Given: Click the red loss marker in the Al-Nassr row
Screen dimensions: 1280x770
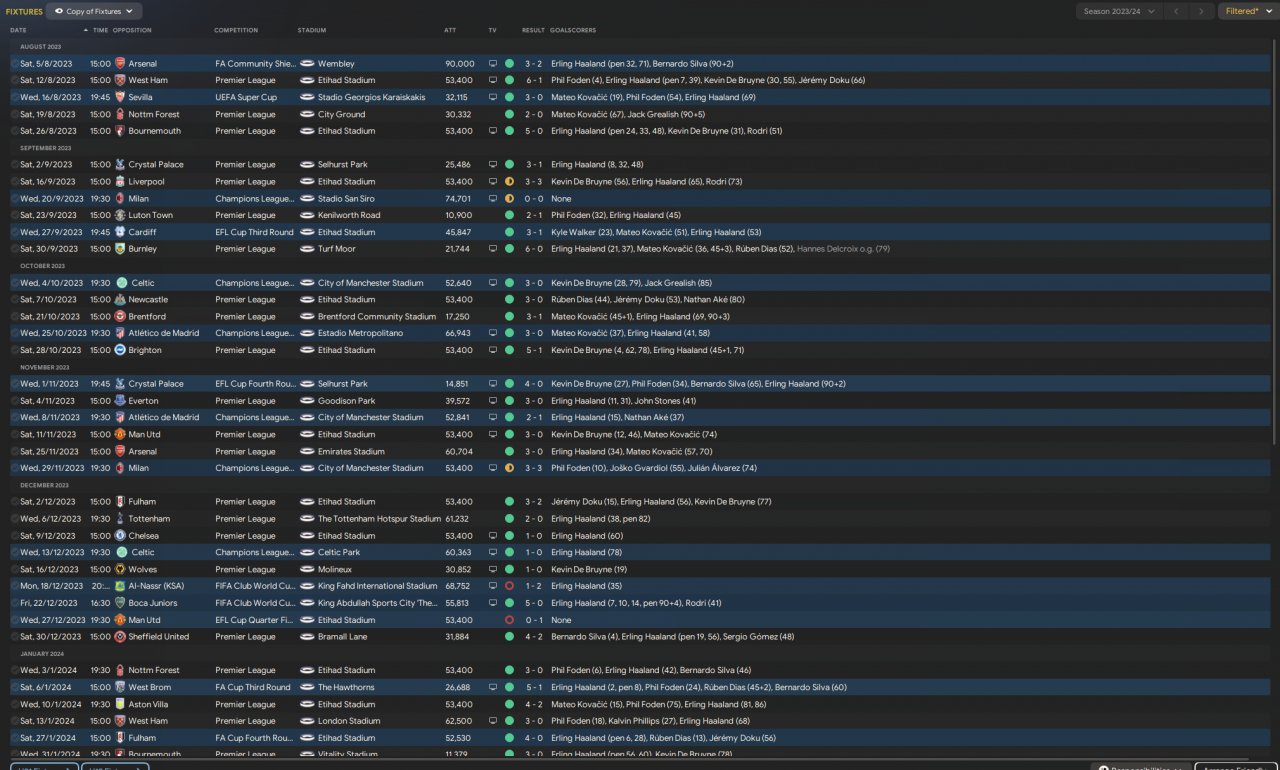Looking at the screenshot, I should pos(509,586).
